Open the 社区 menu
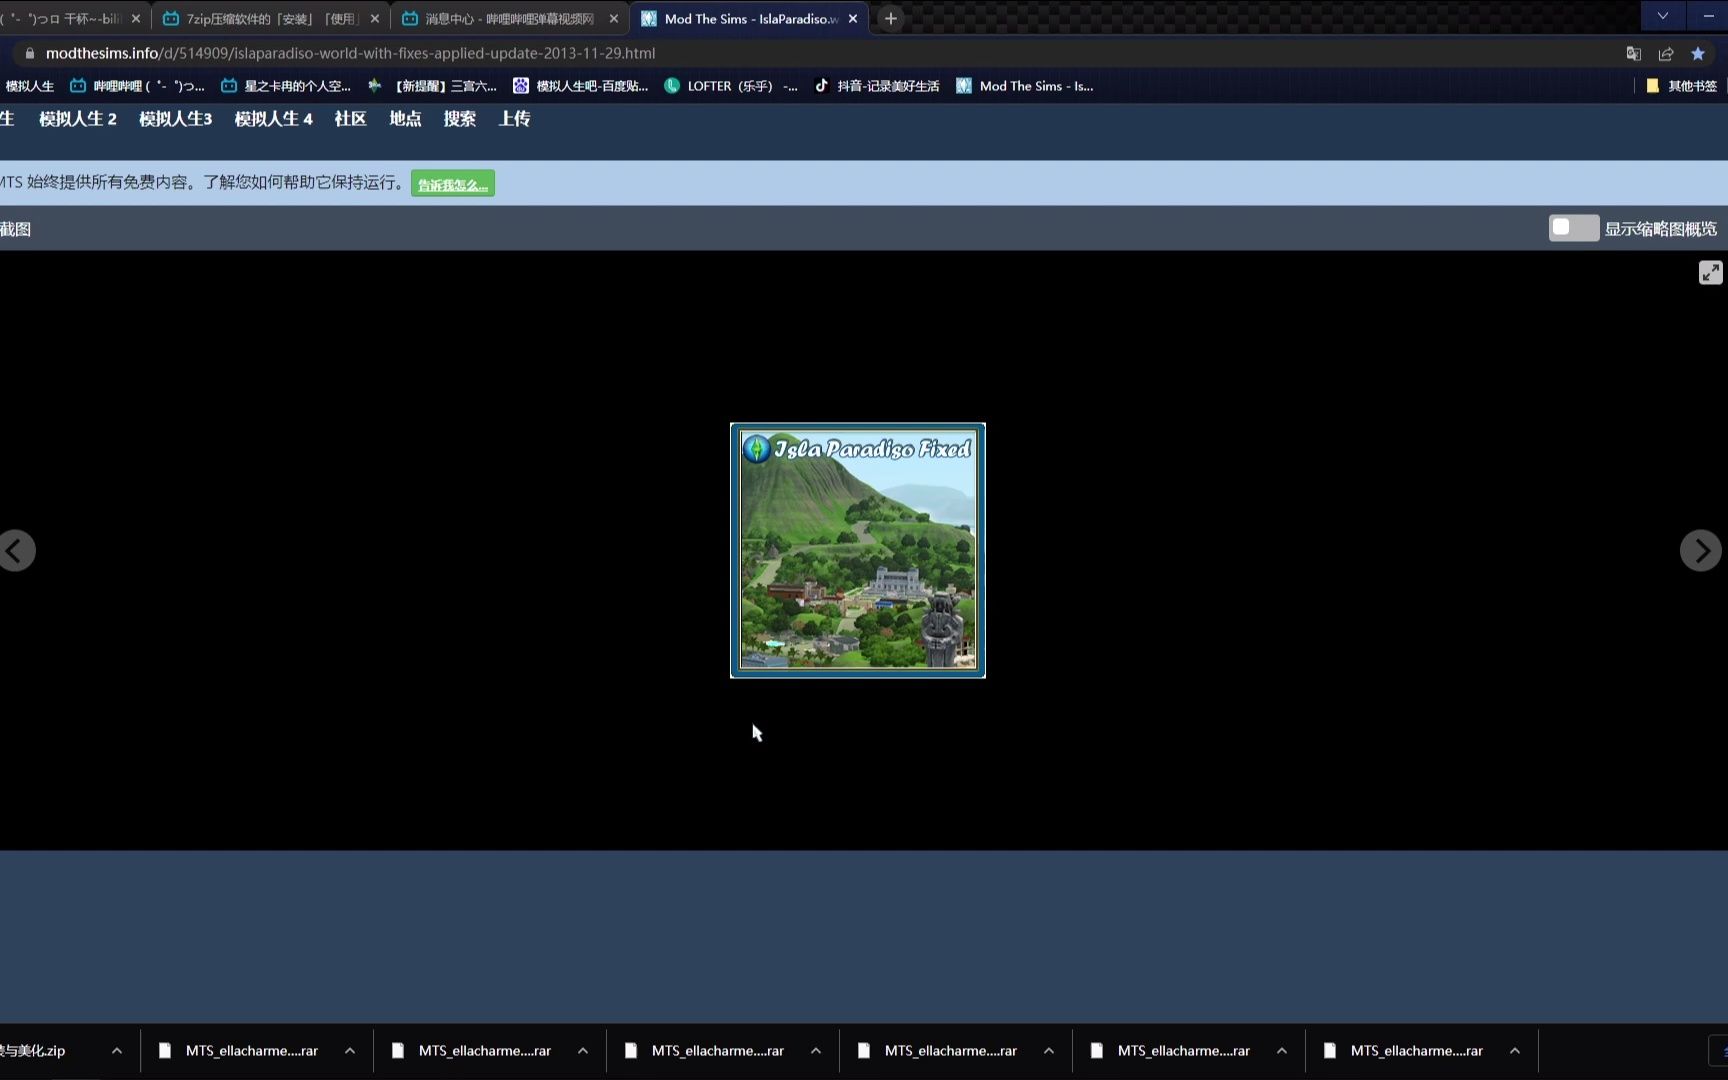The height and width of the screenshot is (1080, 1728). [350, 119]
